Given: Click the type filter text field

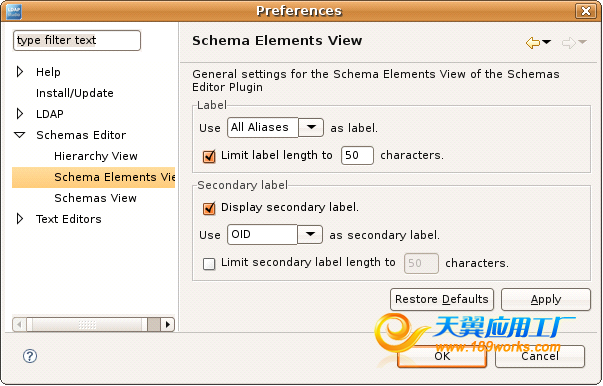Looking at the screenshot, I should coord(77,40).
